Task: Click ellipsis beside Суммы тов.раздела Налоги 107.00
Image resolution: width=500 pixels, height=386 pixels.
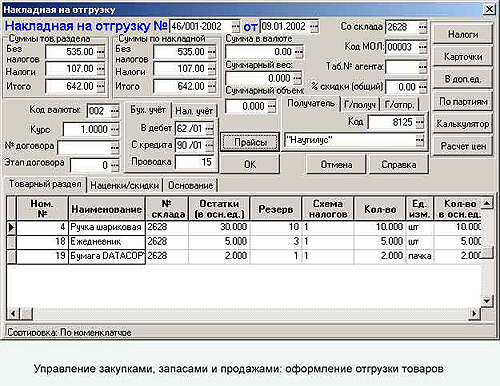Action: 100,69
